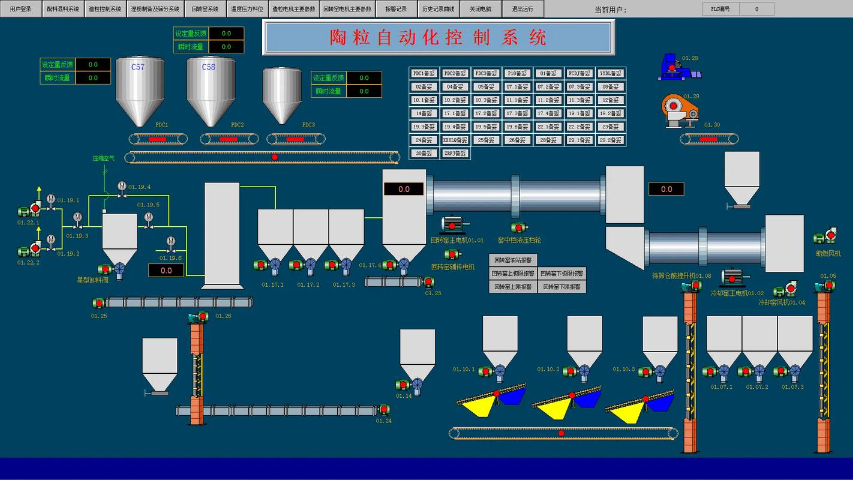This screenshot has width=853, height=480.
Task: Click the star discharge valve under the hopper
Action: (x=113, y=269)
